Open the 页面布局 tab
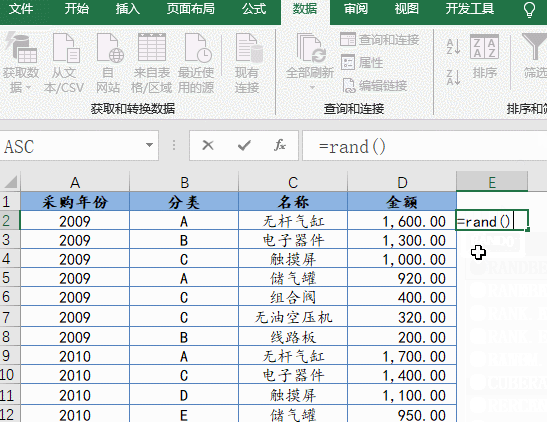Image resolution: width=547 pixels, height=422 pixels. [190, 9]
